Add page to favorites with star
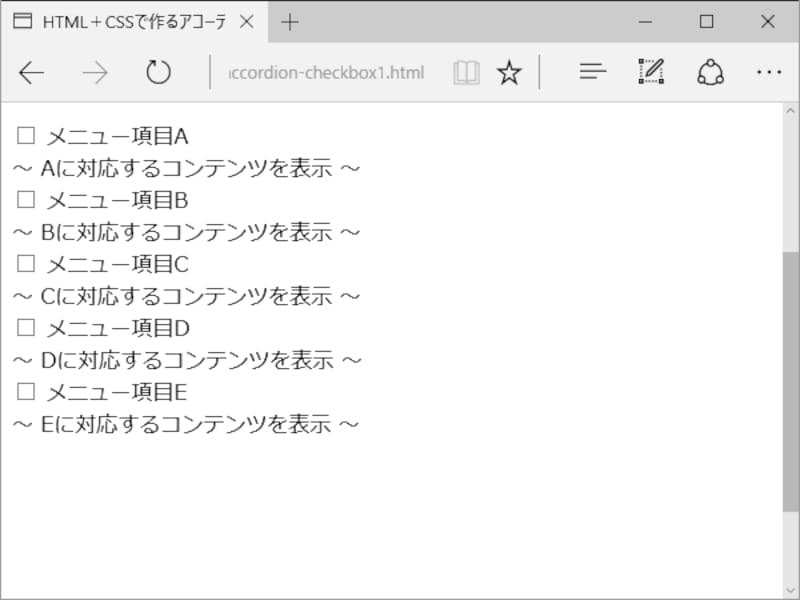 [x=509, y=73]
